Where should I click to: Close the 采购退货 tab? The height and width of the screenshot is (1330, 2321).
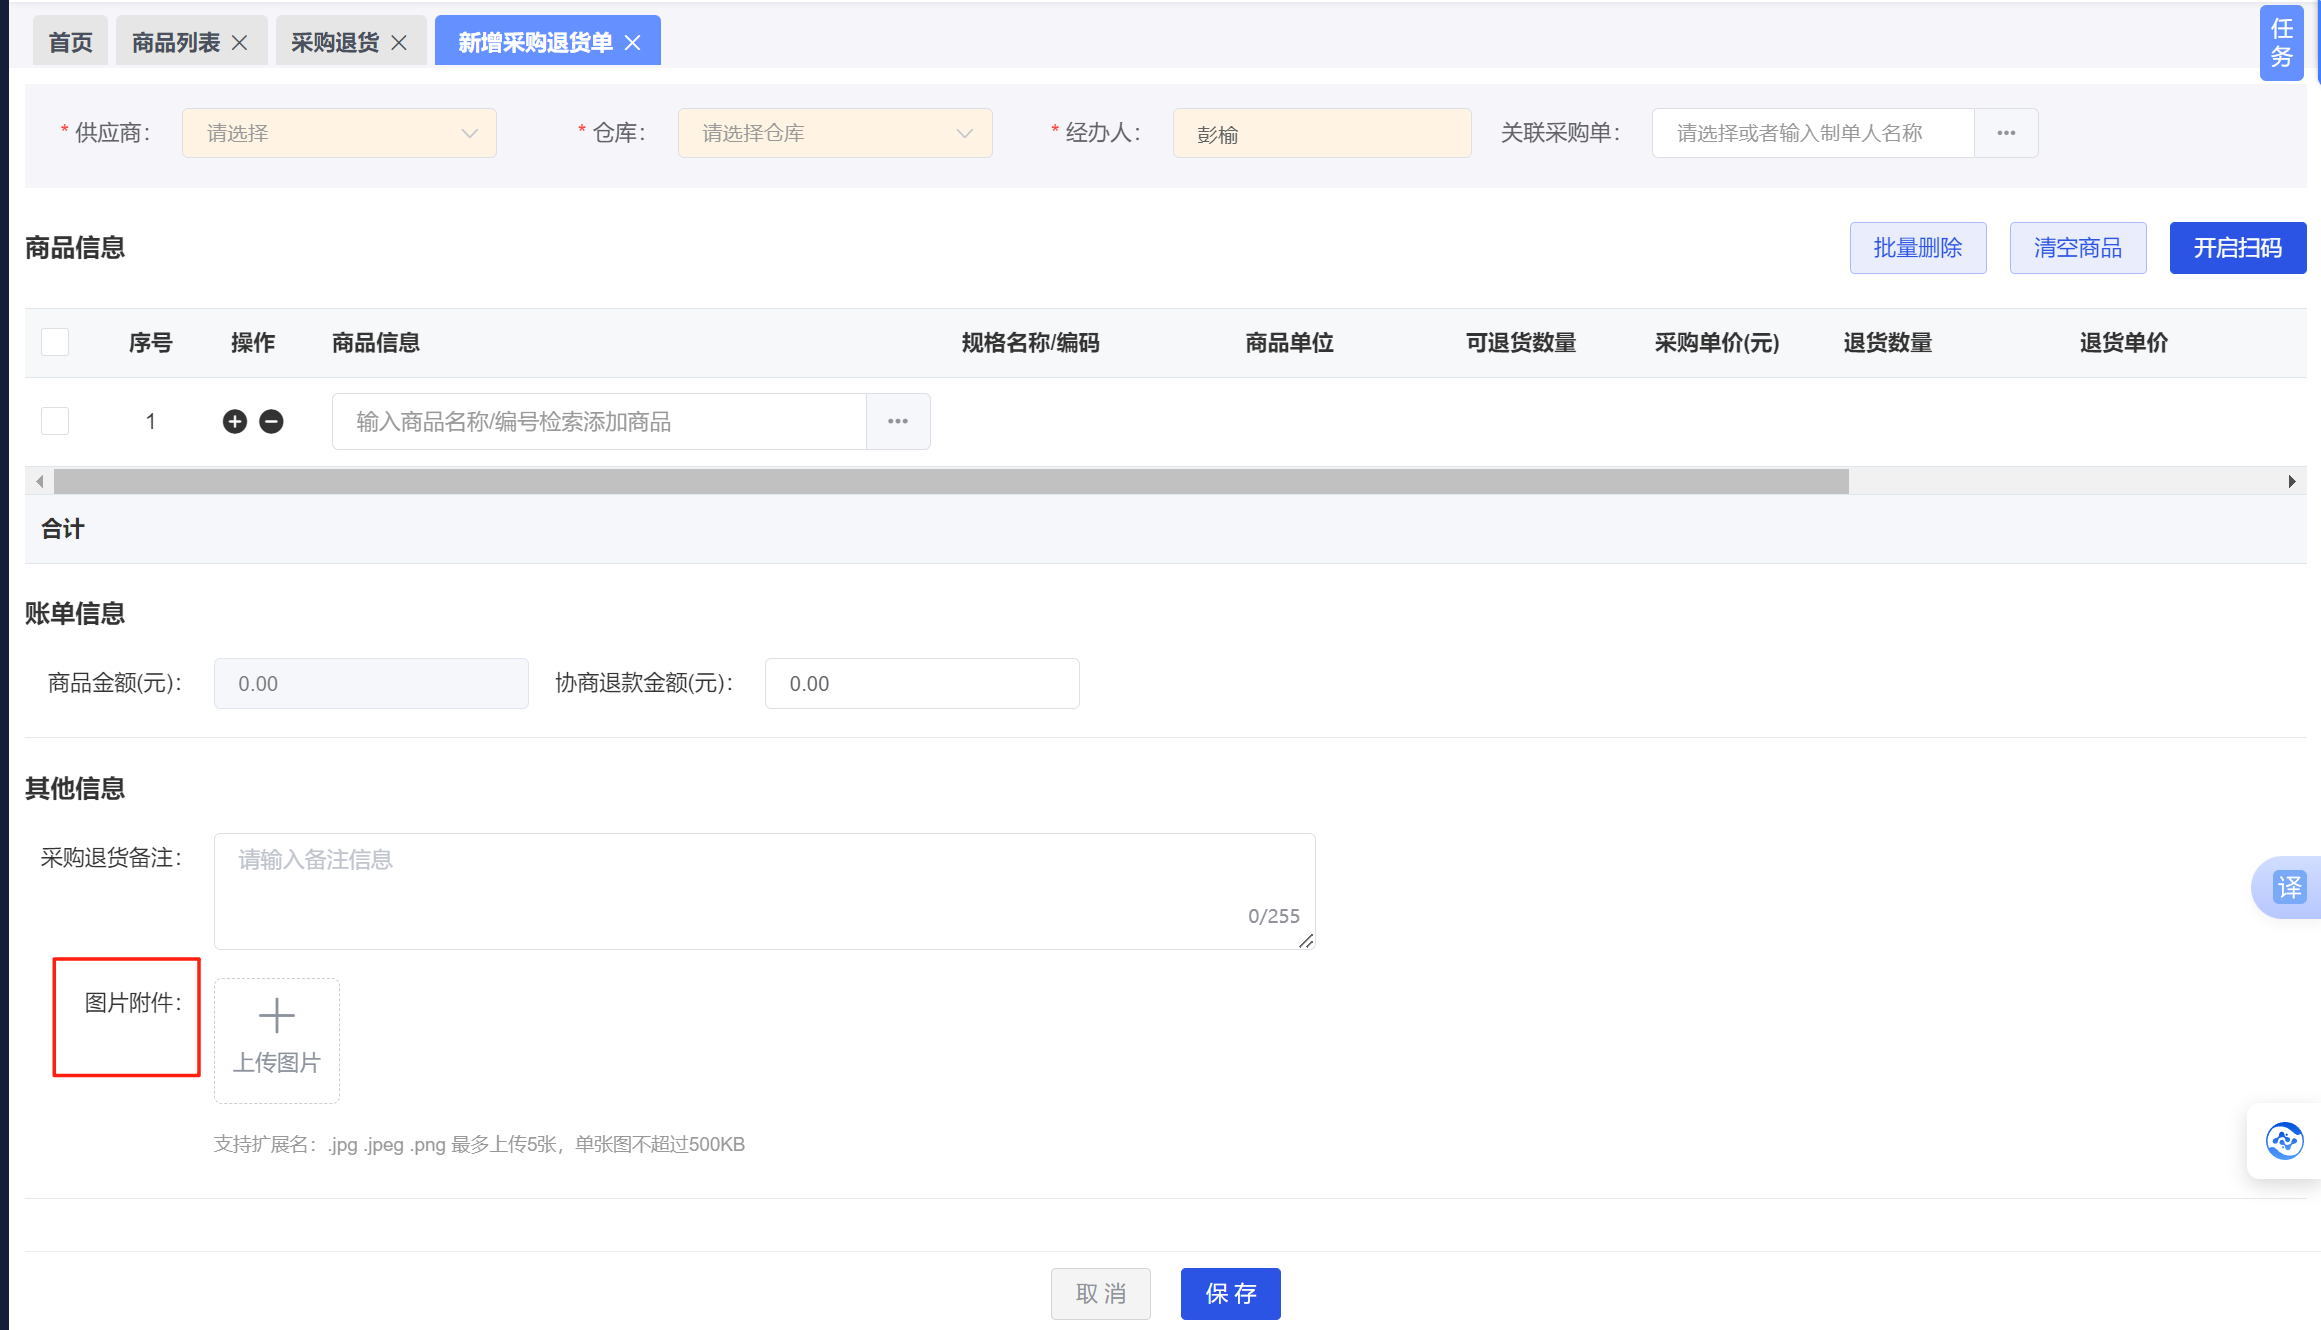pyautogui.click(x=399, y=42)
